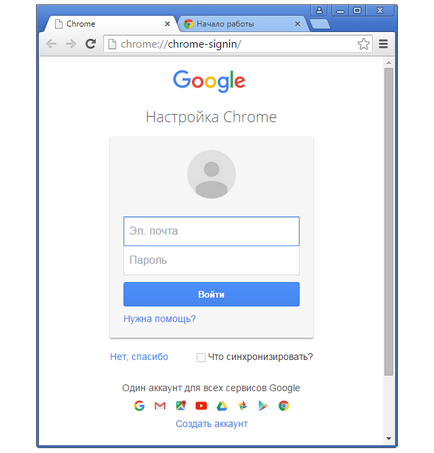Open the Chrome hamburger menu
Screen dimensions: 434x453
pos(383,44)
